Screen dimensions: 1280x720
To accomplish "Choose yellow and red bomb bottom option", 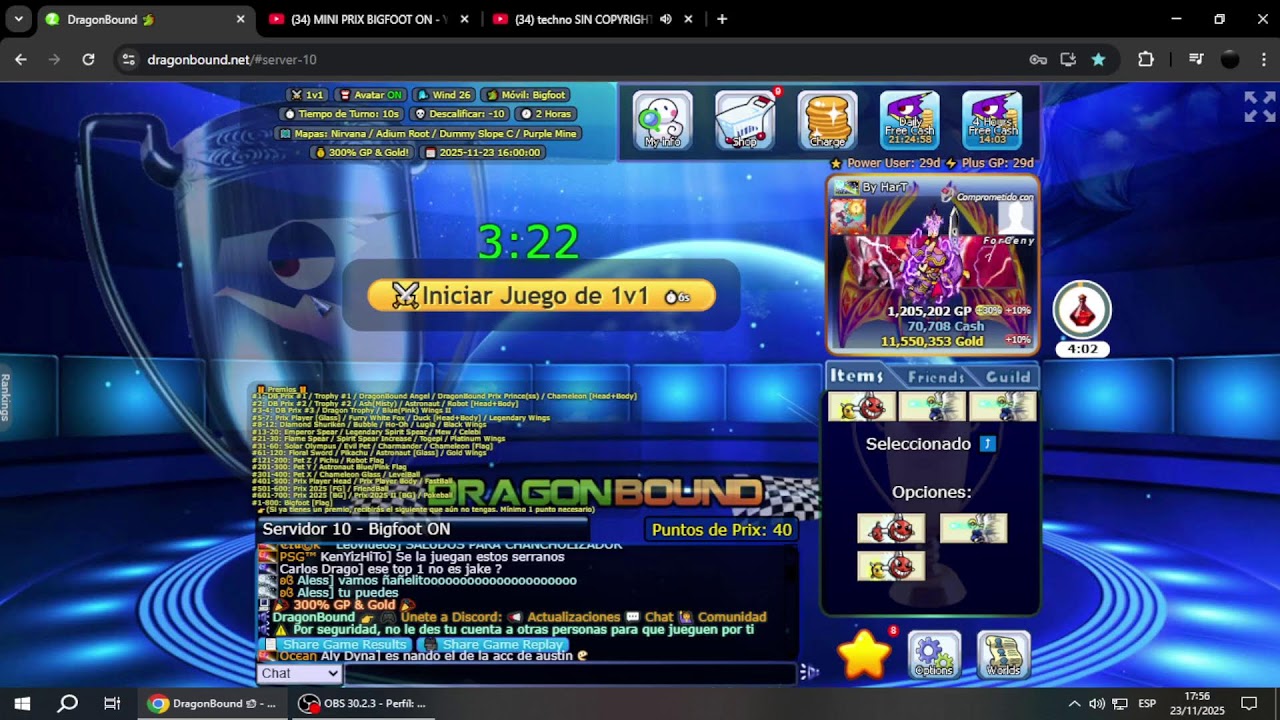I will coord(891,566).
